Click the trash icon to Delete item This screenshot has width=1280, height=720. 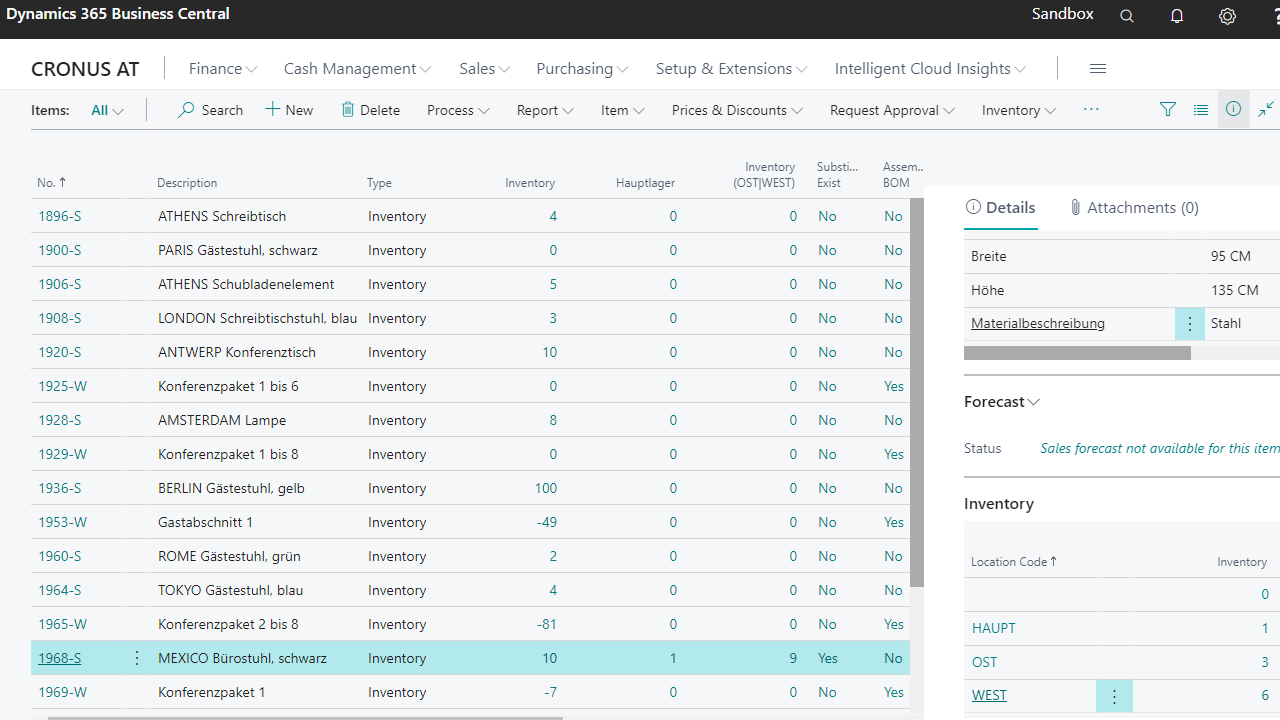click(348, 110)
